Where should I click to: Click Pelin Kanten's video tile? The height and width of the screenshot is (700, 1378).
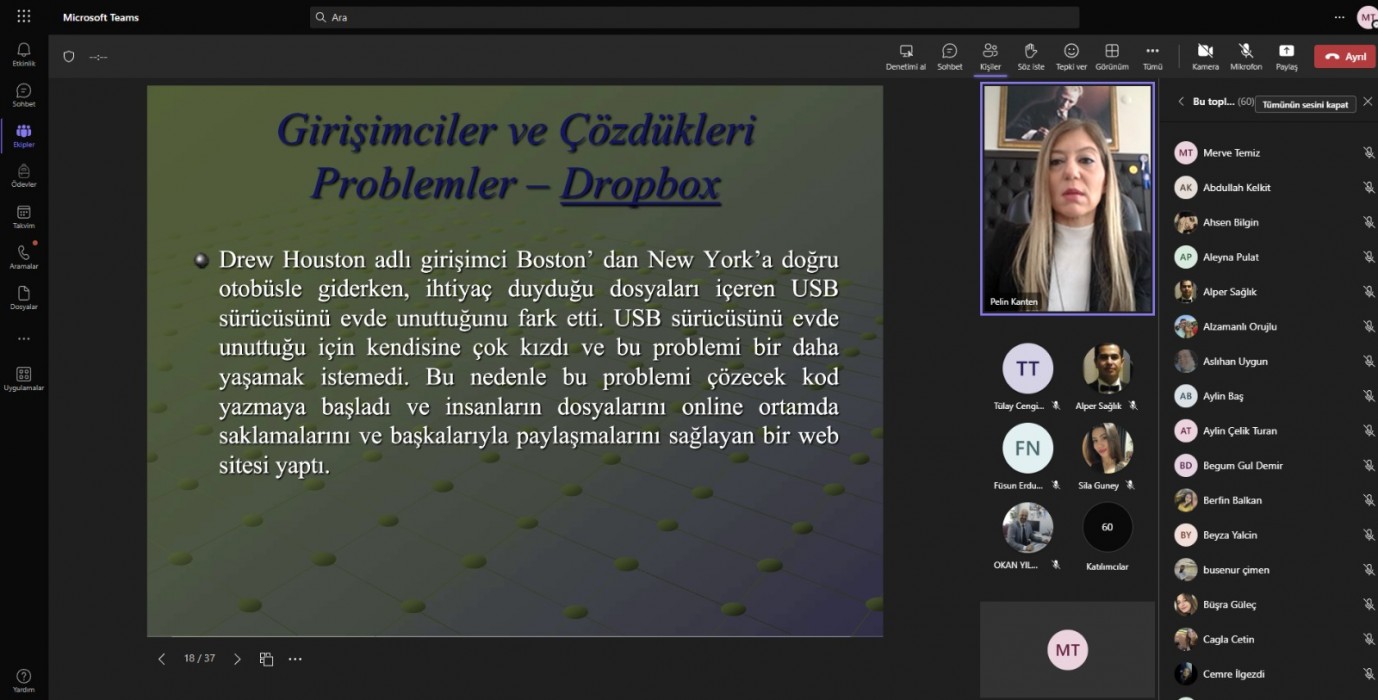pos(1067,199)
